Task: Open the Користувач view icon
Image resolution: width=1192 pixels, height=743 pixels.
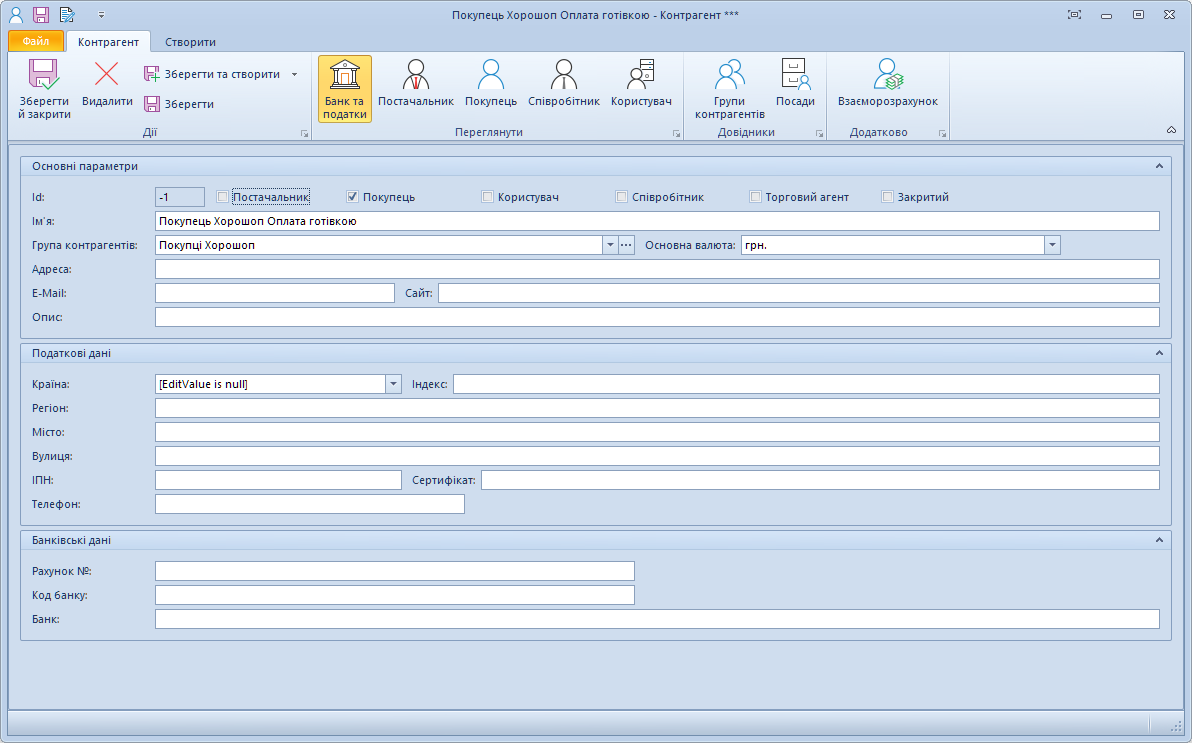Action: coord(641,75)
